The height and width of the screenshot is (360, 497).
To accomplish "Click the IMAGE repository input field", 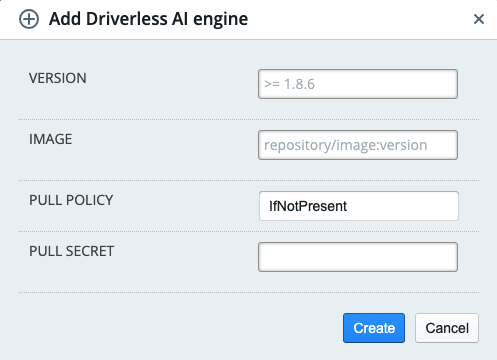I will 358,145.
